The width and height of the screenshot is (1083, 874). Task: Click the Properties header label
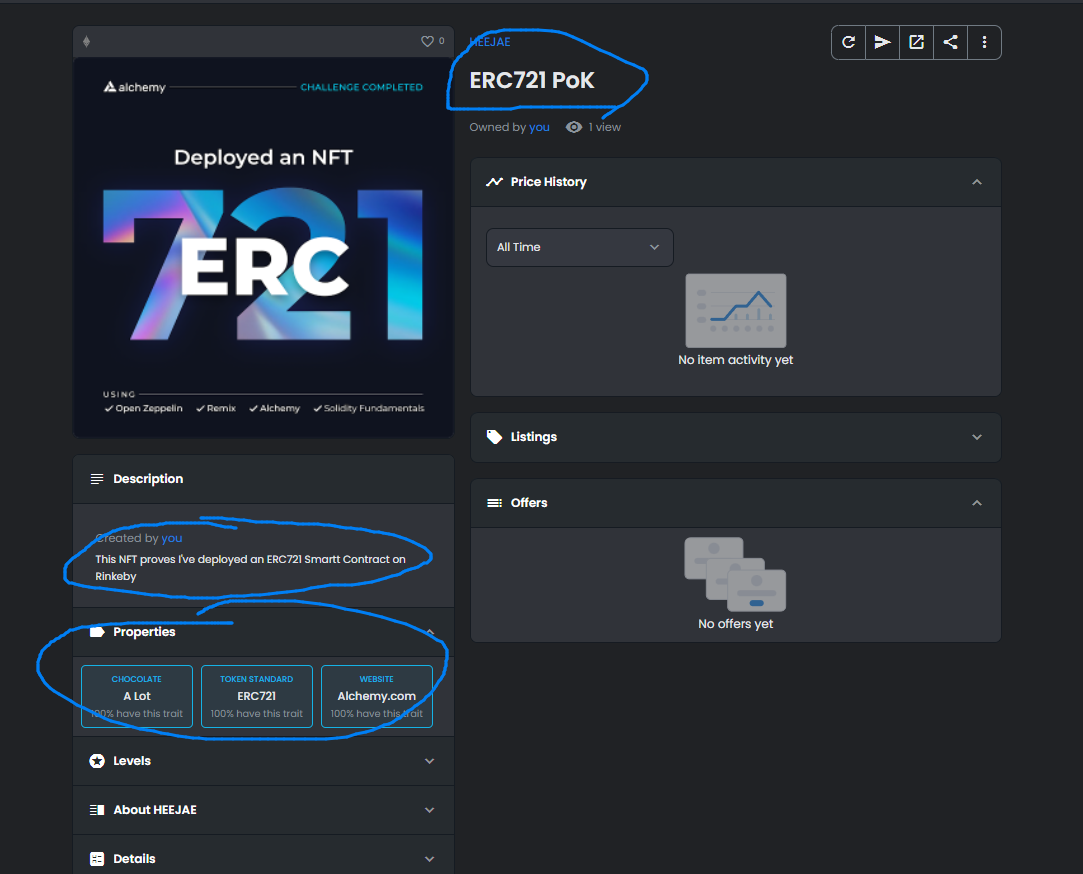(x=144, y=632)
